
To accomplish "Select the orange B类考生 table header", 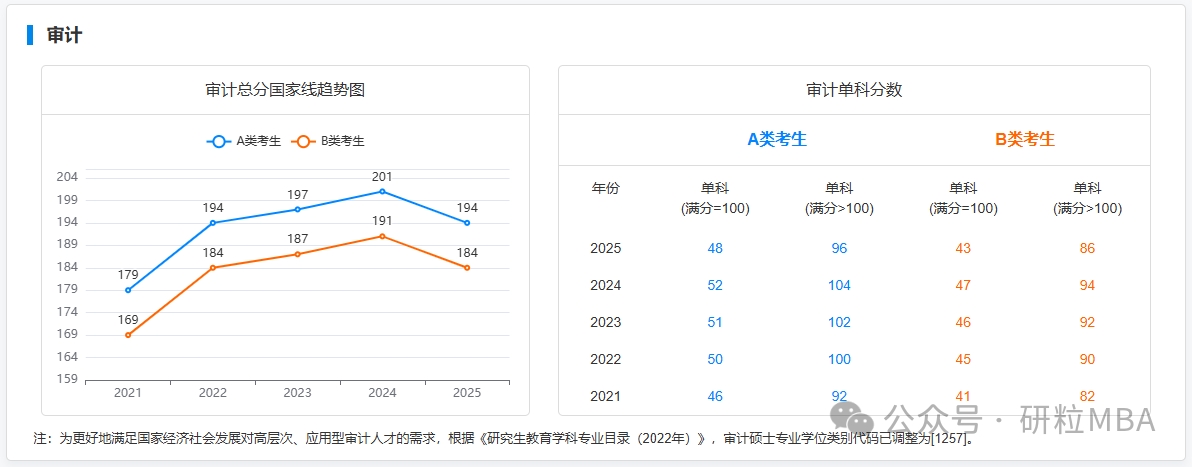I will 1025,139.
